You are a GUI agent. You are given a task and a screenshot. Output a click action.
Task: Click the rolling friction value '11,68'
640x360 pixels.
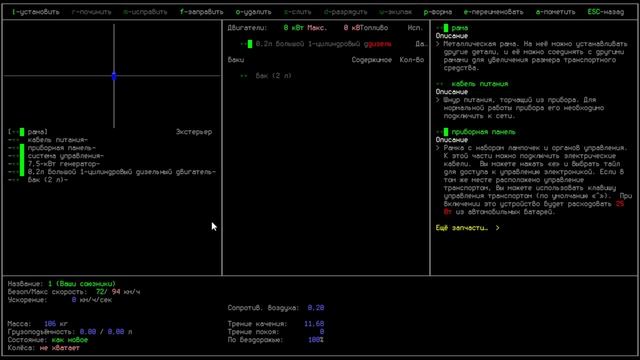click(314, 324)
